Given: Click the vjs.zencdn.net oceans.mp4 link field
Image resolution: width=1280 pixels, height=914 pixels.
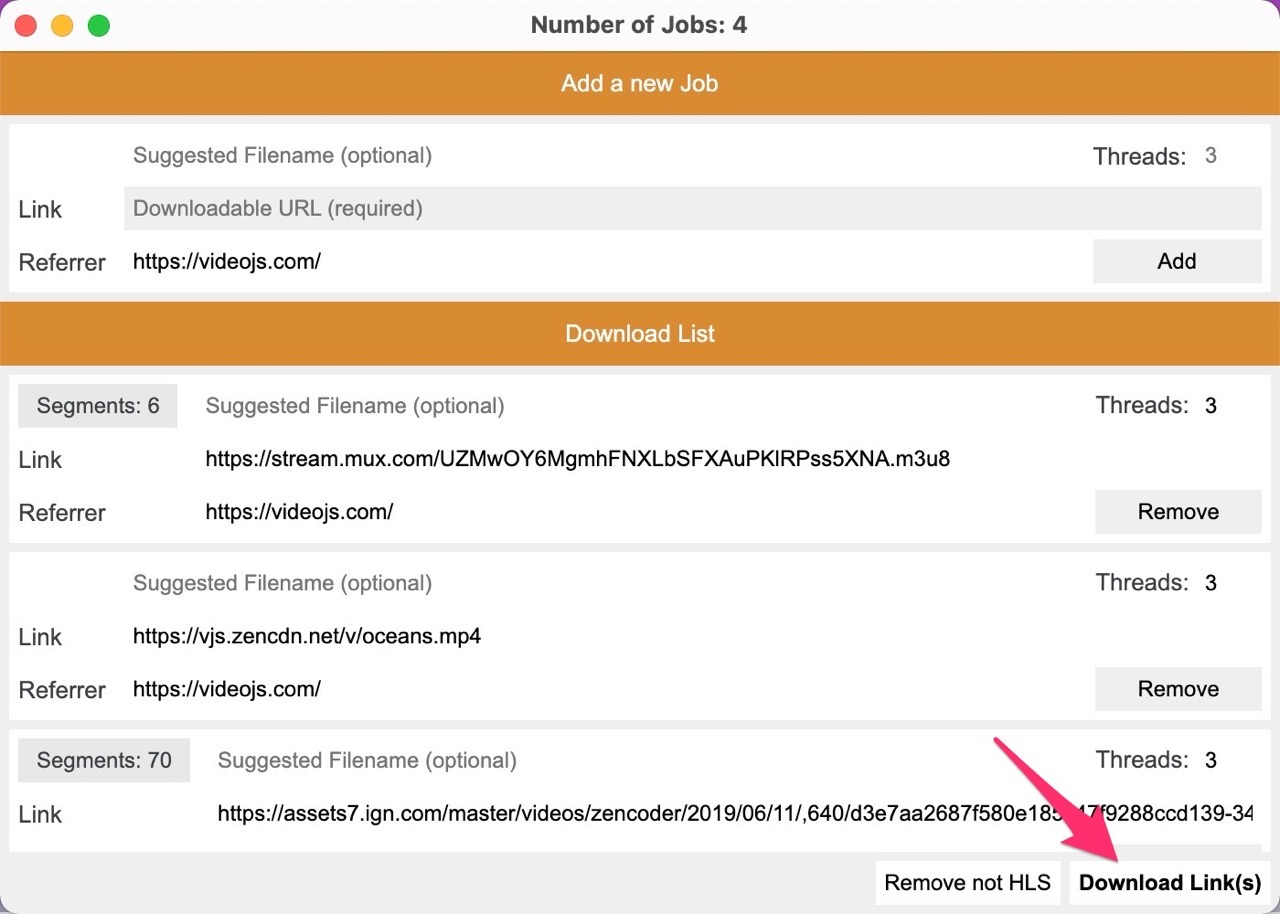Looking at the screenshot, I should click(692, 636).
